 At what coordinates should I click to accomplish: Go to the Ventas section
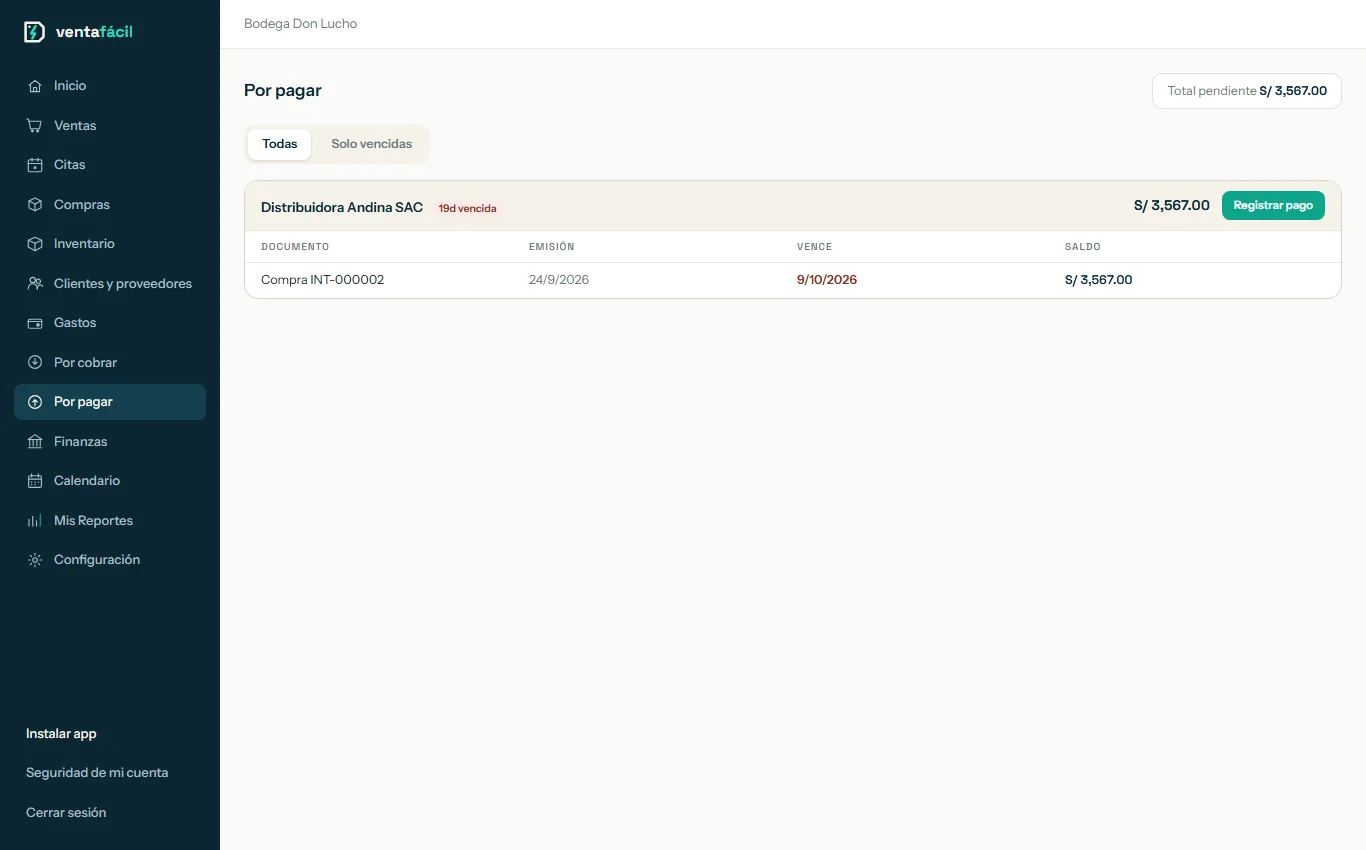(110, 126)
